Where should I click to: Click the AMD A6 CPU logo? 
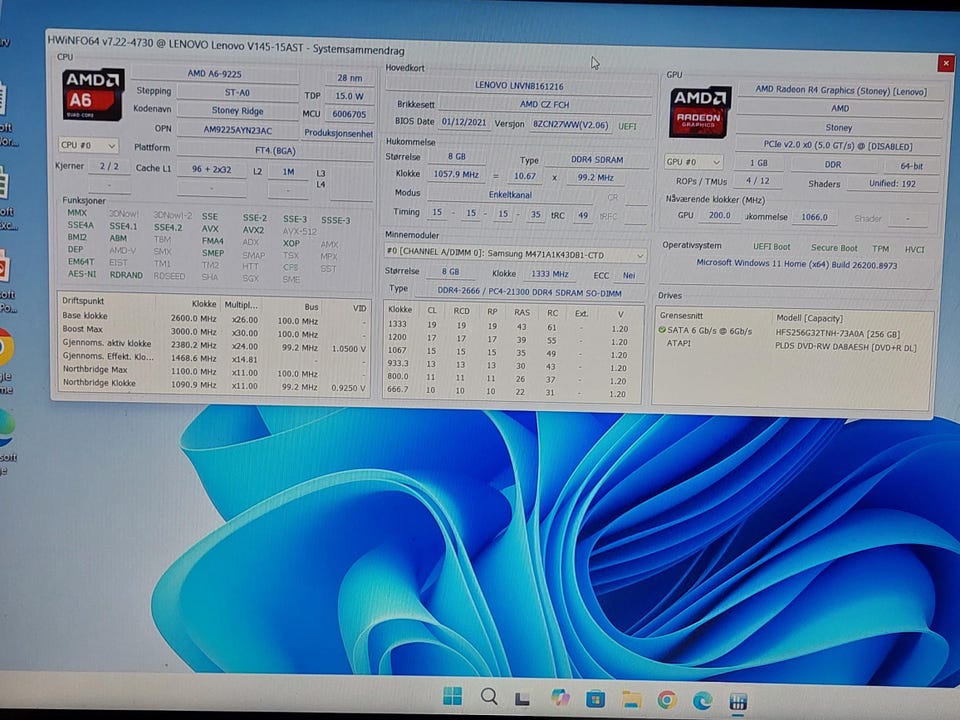tap(92, 94)
